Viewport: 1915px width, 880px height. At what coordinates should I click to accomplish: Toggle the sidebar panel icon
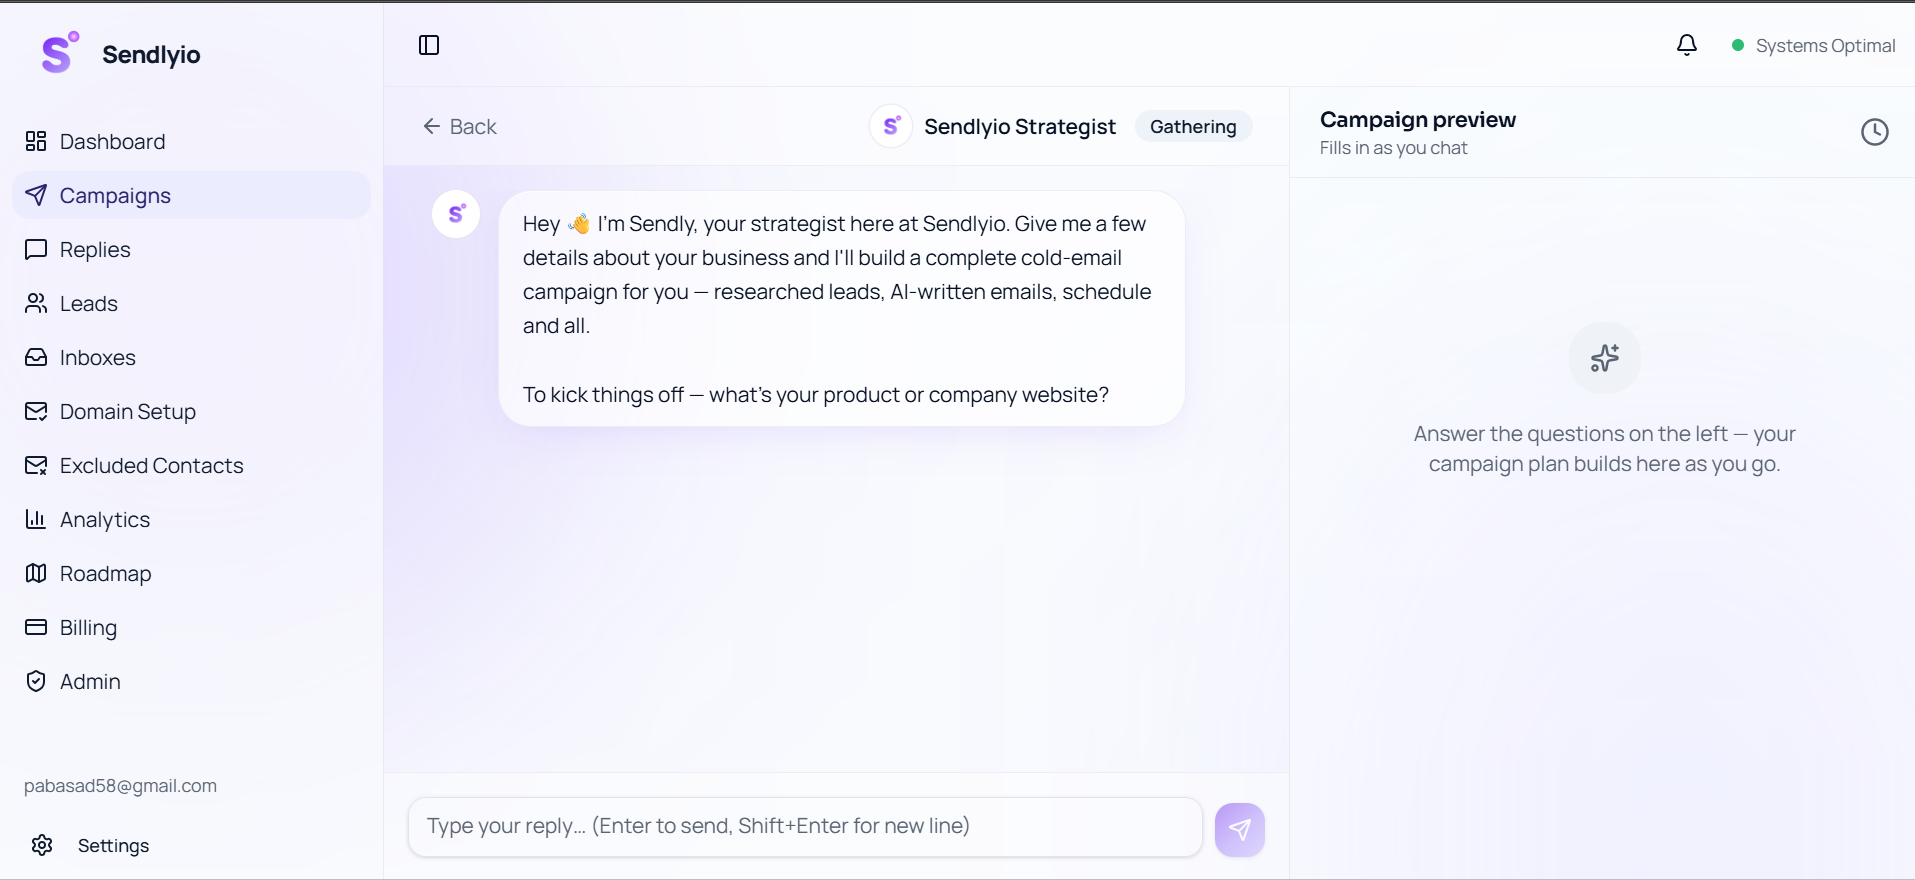coord(429,45)
